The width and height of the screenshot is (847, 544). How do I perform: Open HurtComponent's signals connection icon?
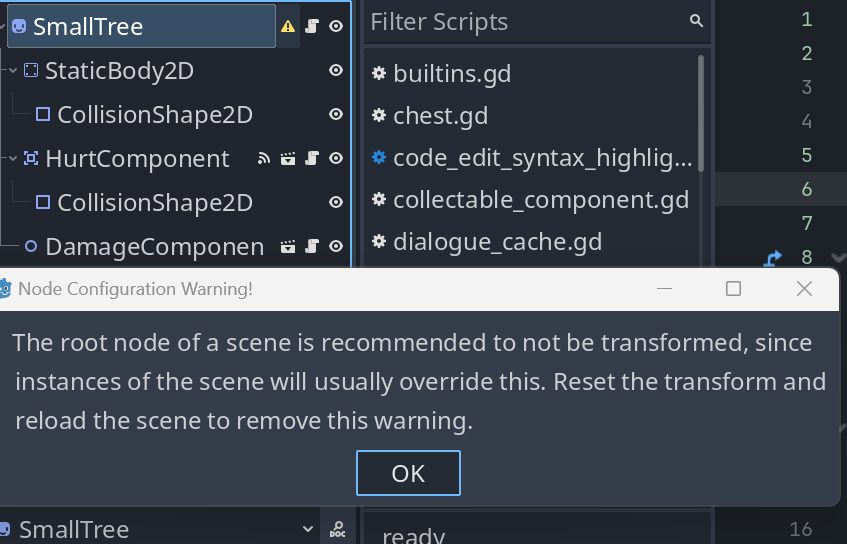pyautogui.click(x=264, y=158)
